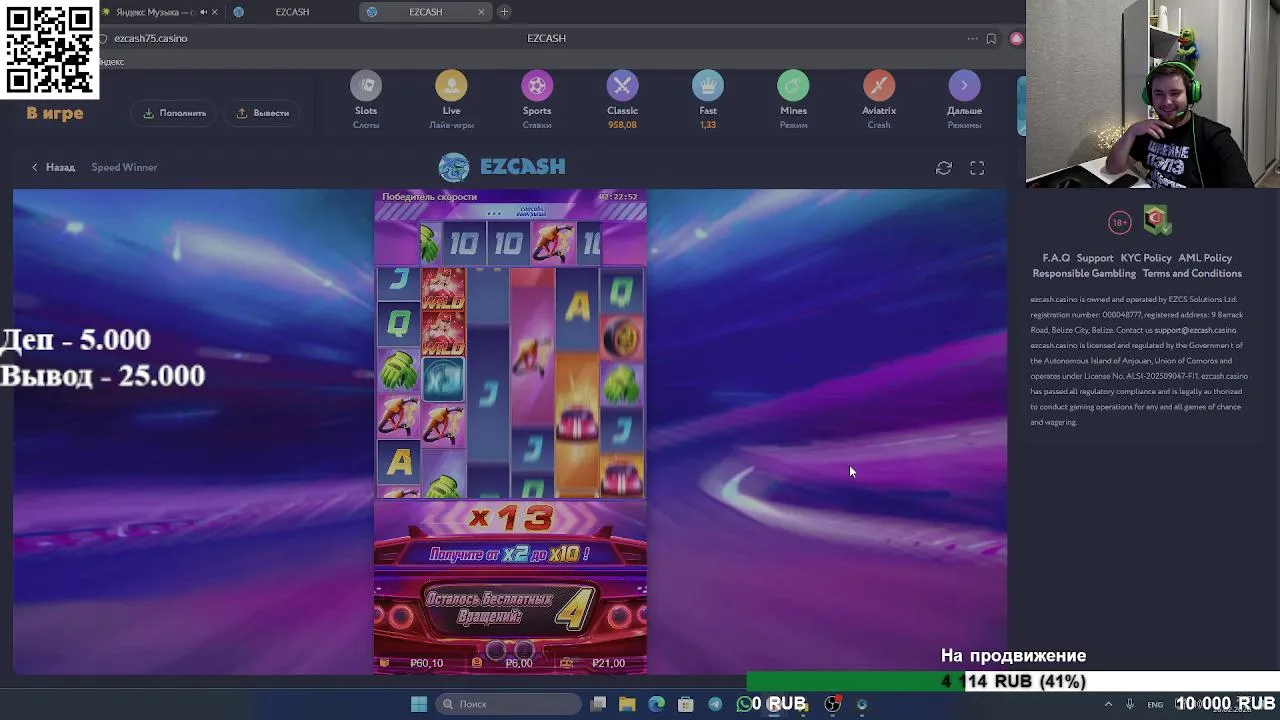Mute the Яндекс Музыка tab audio
Viewport: 1280px width, 720px height.
click(x=203, y=12)
